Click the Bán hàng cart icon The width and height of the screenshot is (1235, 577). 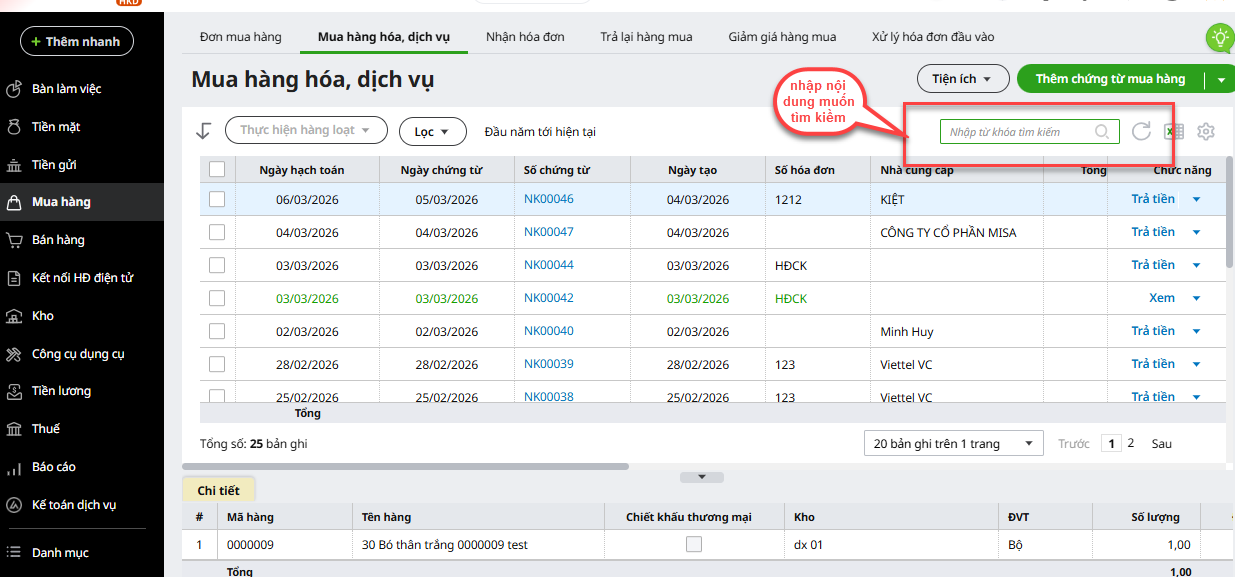pyautogui.click(x=14, y=240)
